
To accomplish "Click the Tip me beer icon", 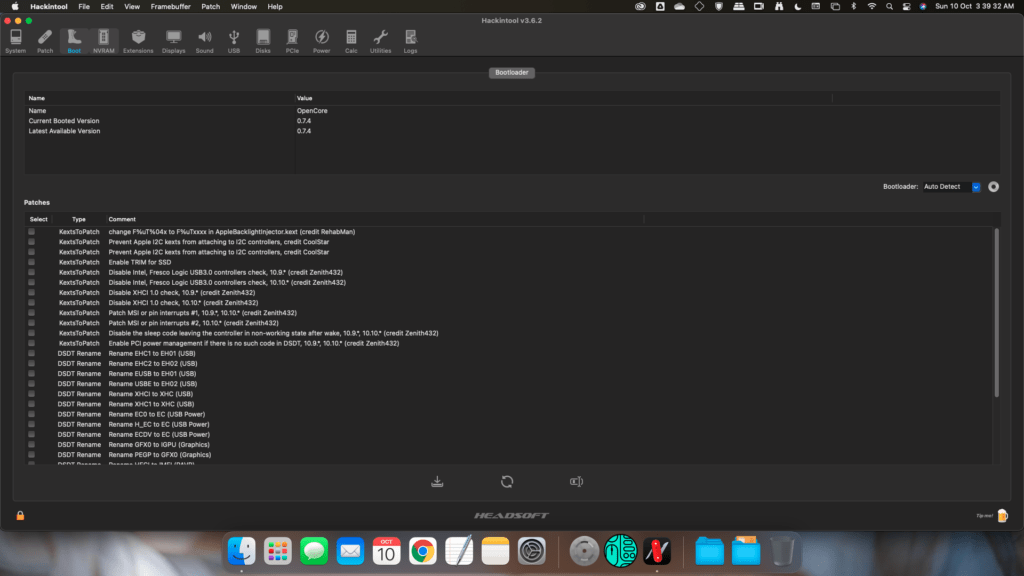I will click(x=1002, y=516).
